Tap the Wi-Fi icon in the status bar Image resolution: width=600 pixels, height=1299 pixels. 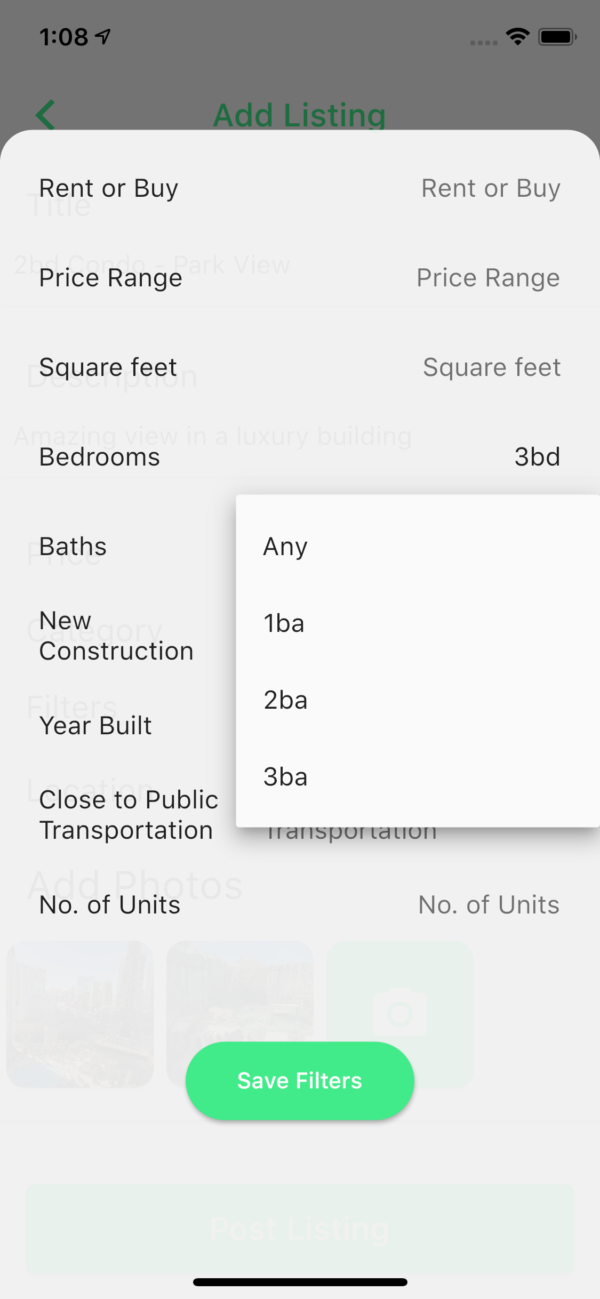[516, 36]
